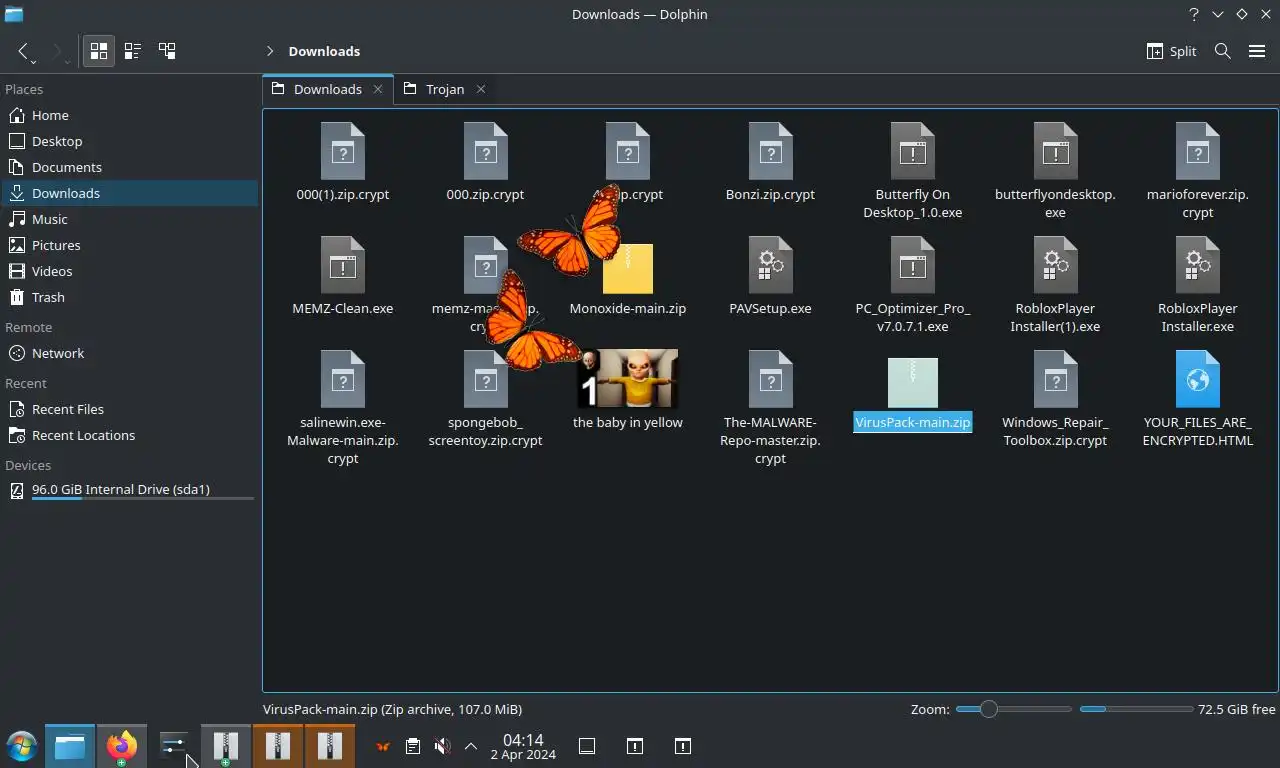Switch to Compact view mode
Image resolution: width=1280 pixels, height=768 pixels.
point(132,51)
